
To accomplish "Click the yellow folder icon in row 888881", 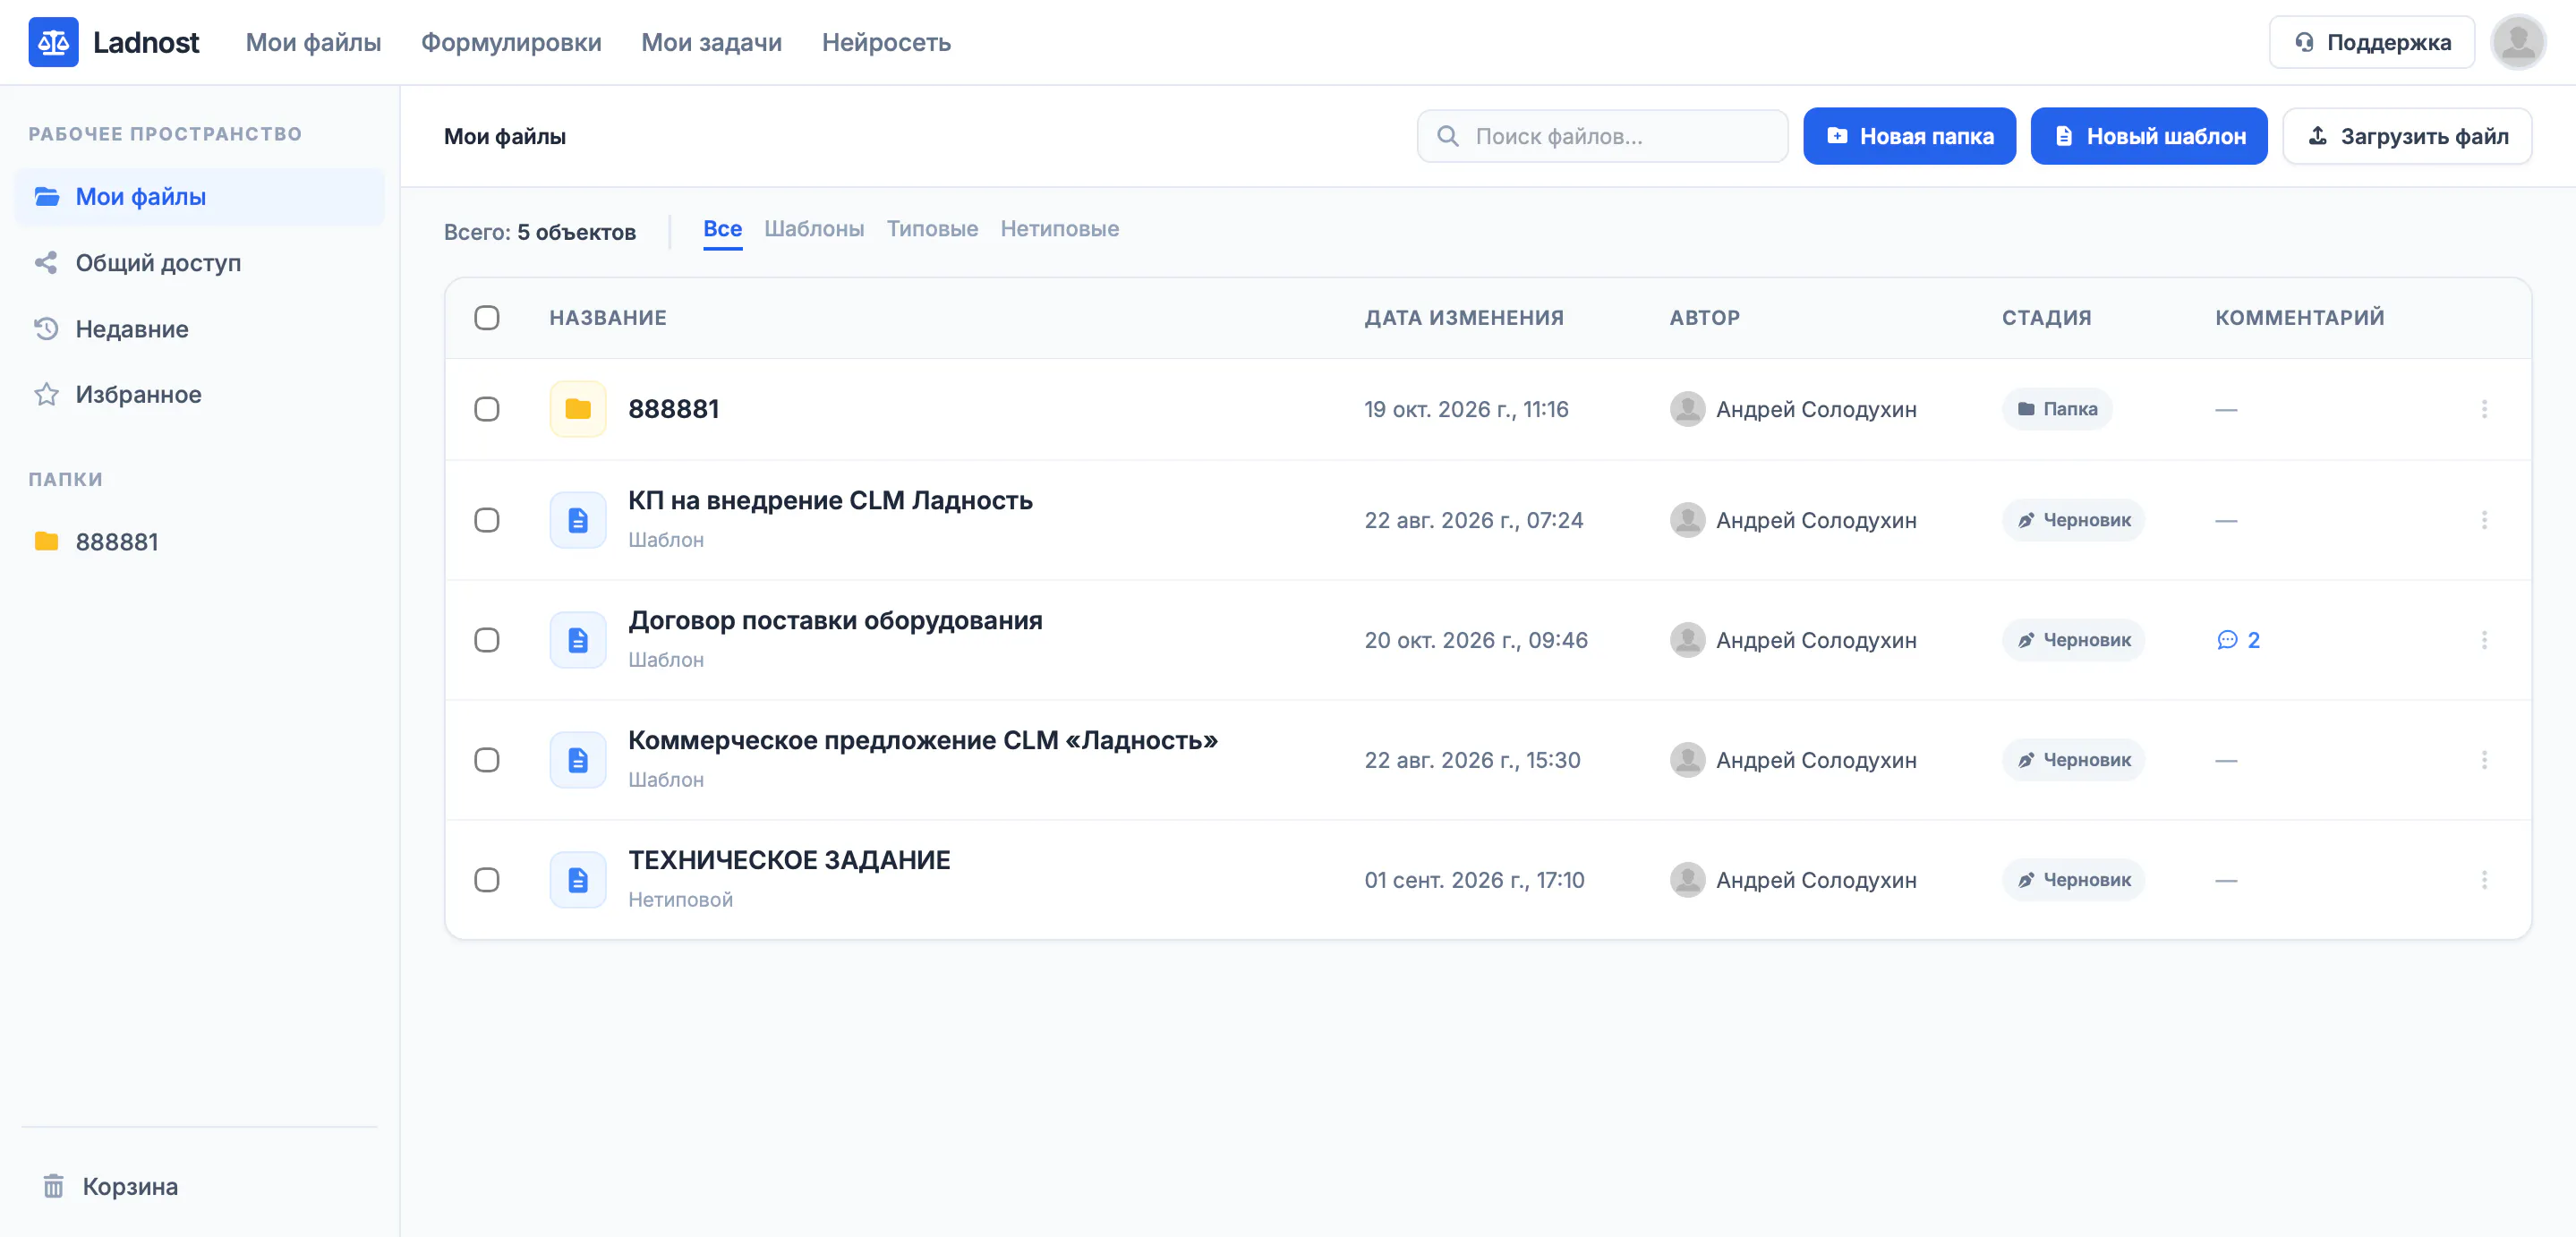I will [578, 409].
